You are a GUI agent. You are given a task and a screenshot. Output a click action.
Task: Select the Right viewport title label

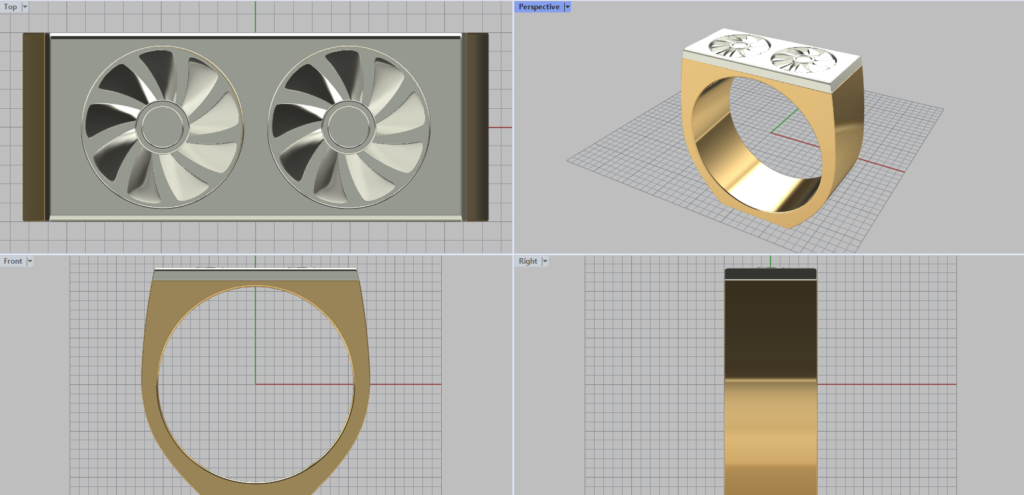(527, 261)
